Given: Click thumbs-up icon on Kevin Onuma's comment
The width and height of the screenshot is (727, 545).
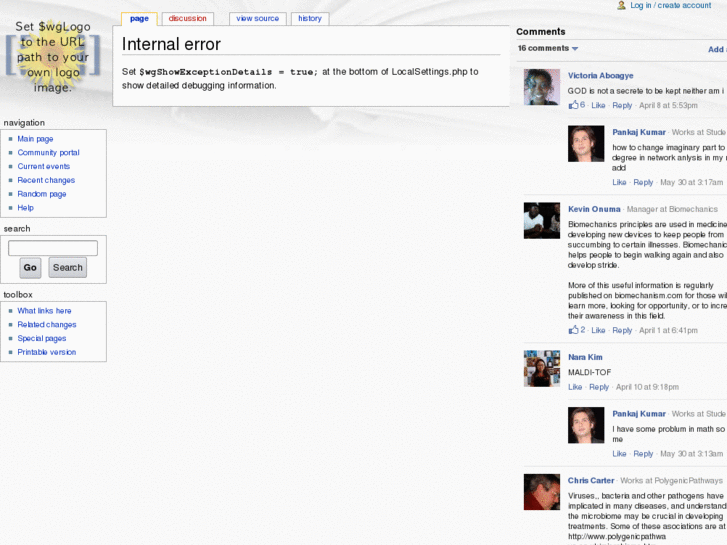Looking at the screenshot, I should click(574, 330).
